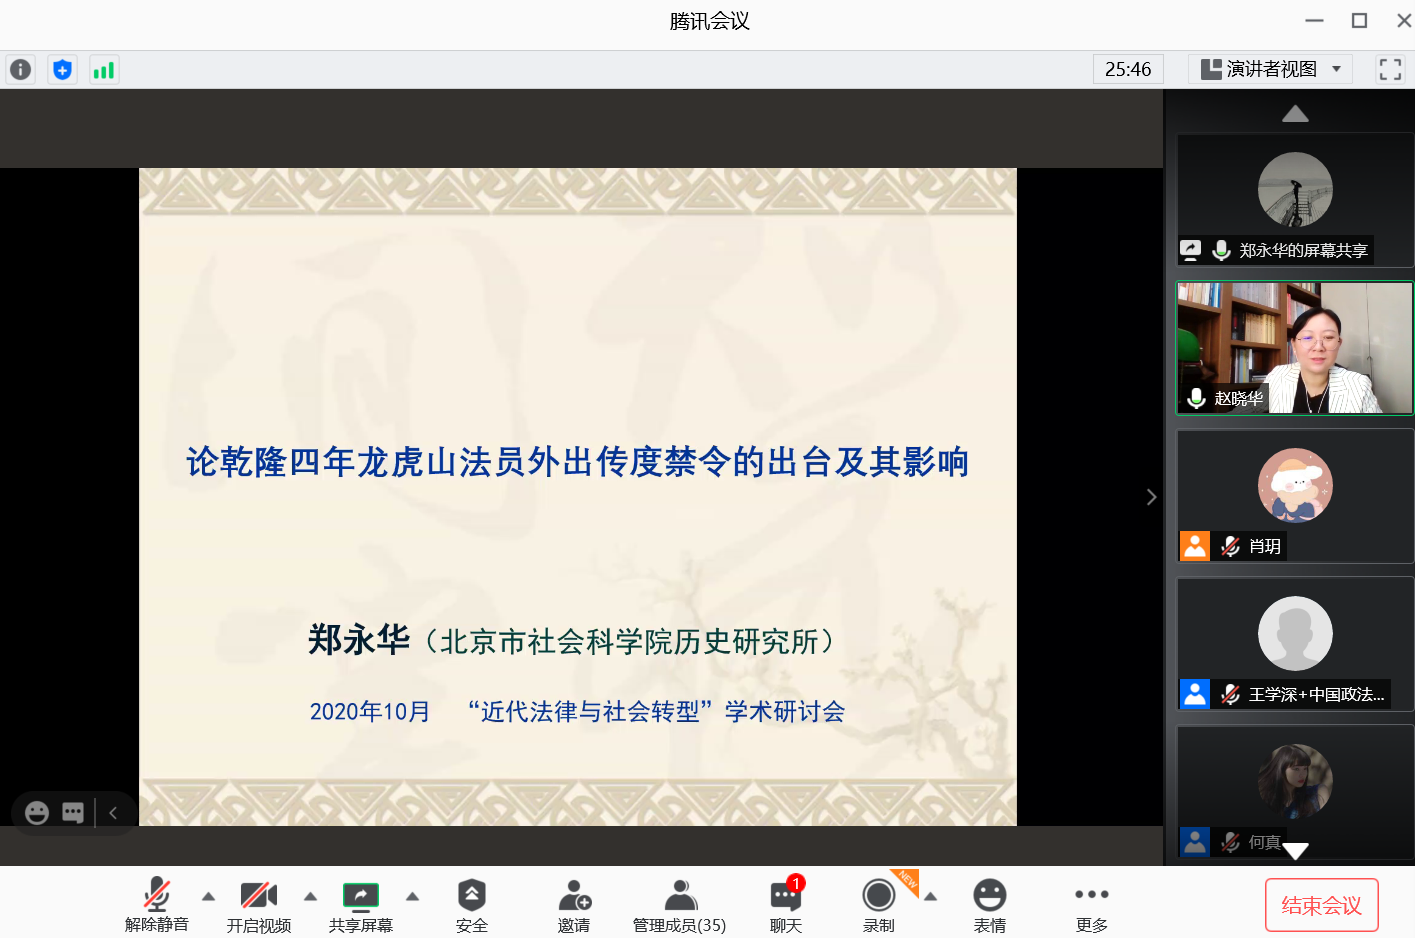The width and height of the screenshot is (1415, 938).
Task: Open the meeting info icon
Action: [x=20, y=70]
